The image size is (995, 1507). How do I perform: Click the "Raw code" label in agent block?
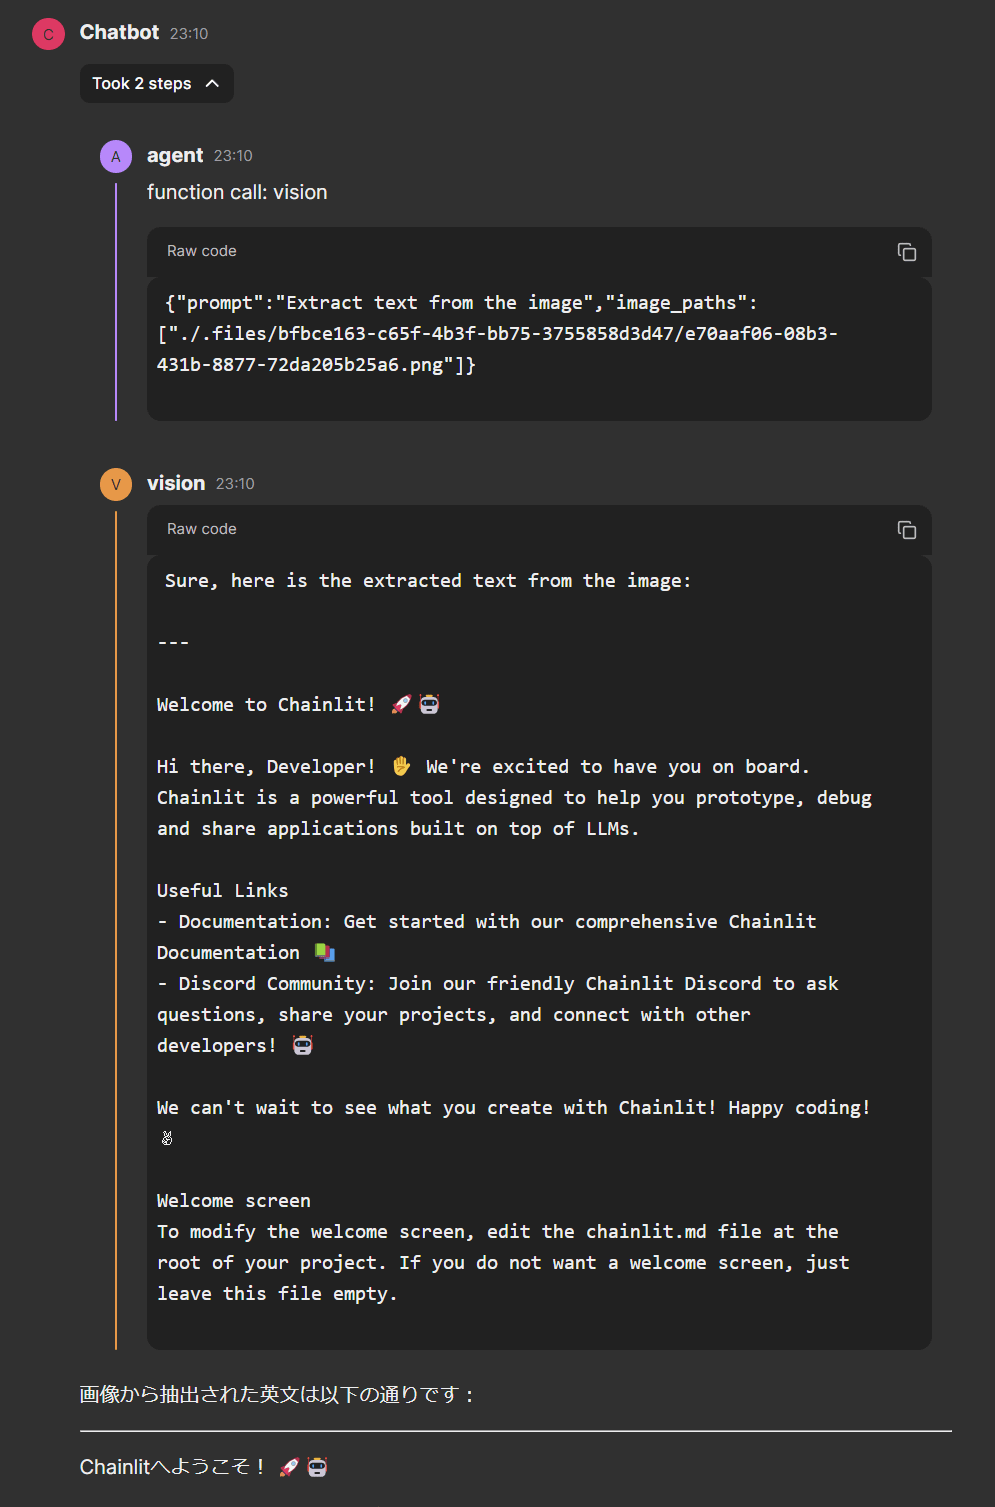202,251
